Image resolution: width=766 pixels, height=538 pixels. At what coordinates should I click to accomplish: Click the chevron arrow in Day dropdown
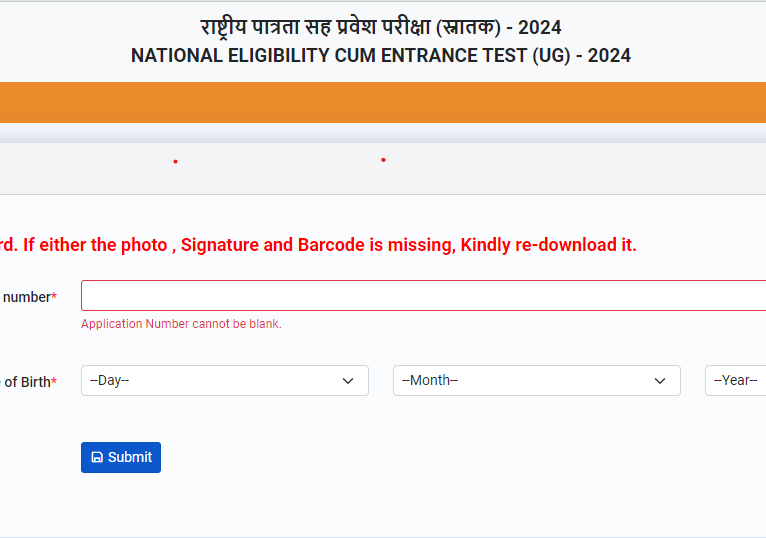tap(348, 381)
